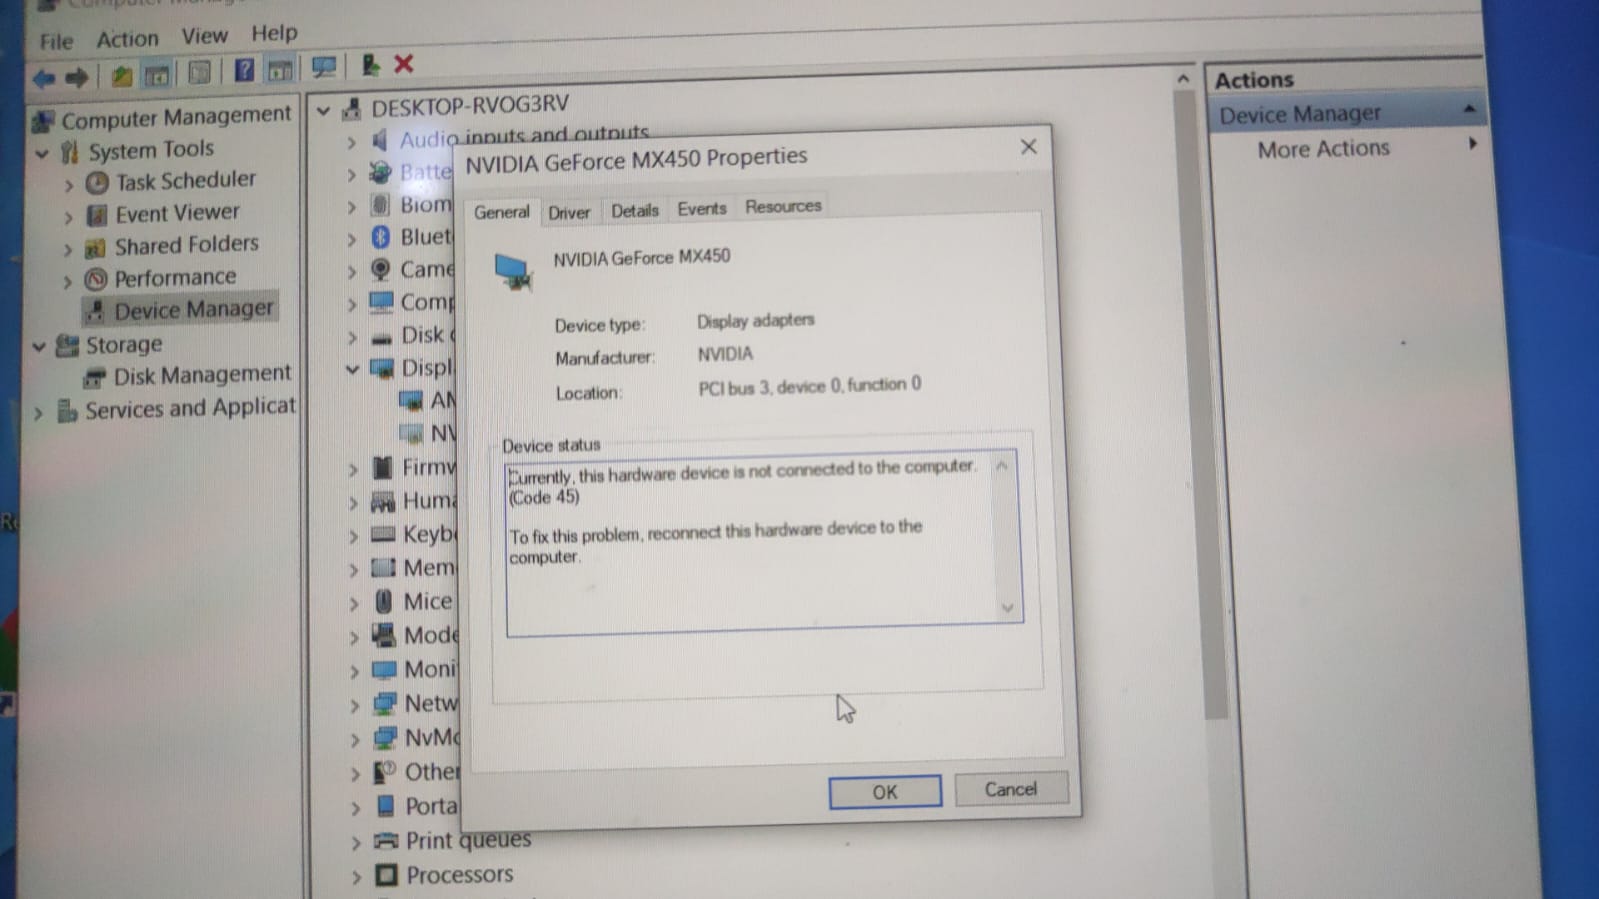This screenshot has width=1599, height=899.
Task: Click the Event Viewer icon in the tree
Action: [x=97, y=215]
